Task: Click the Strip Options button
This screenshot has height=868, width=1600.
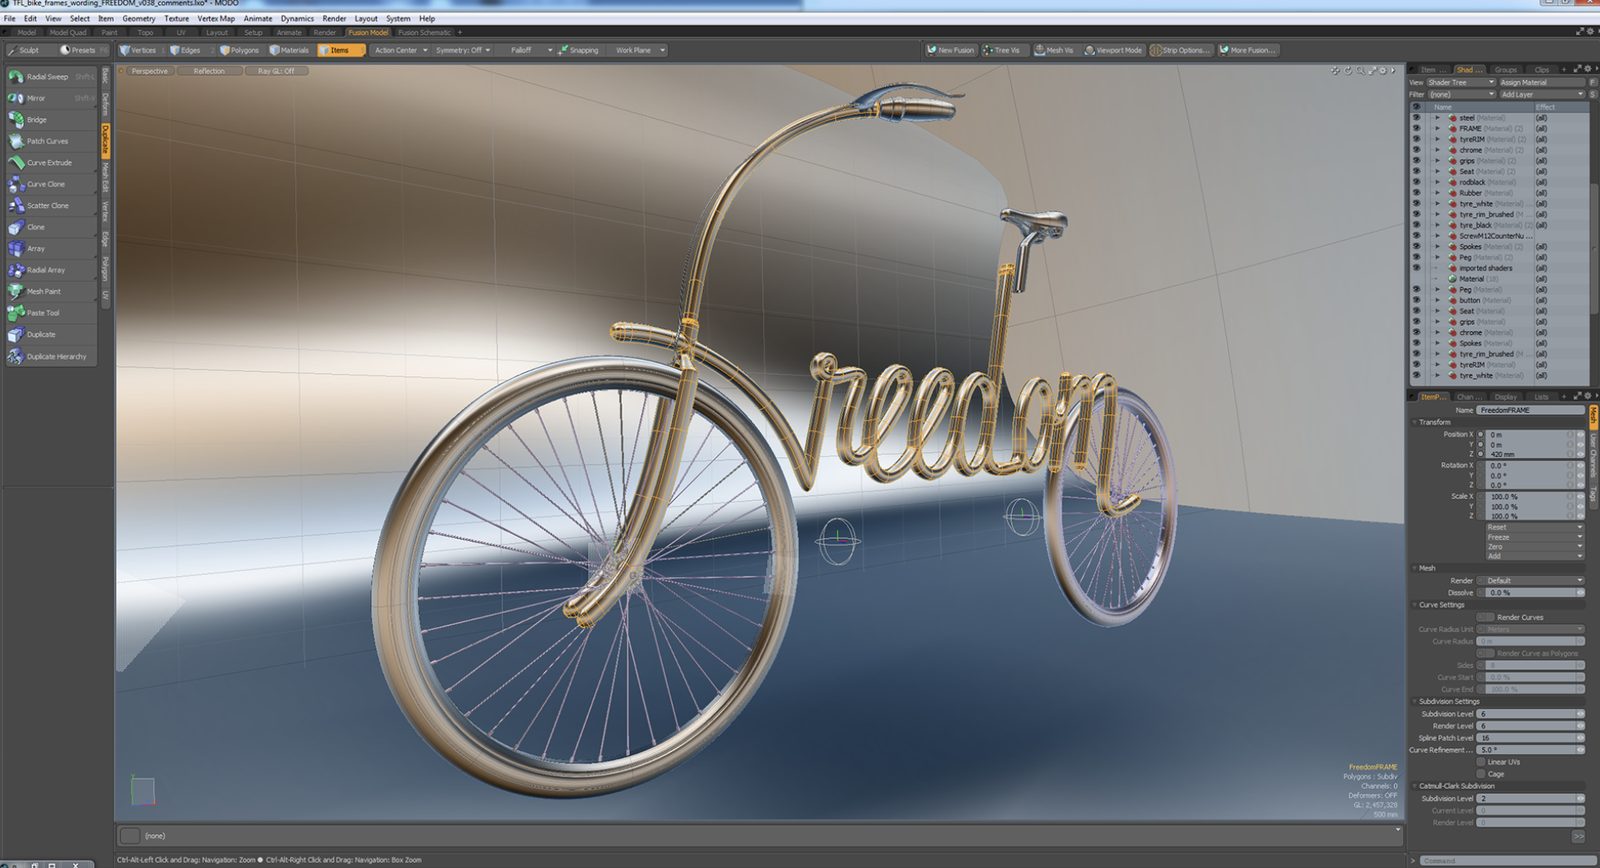Action: click(1181, 50)
